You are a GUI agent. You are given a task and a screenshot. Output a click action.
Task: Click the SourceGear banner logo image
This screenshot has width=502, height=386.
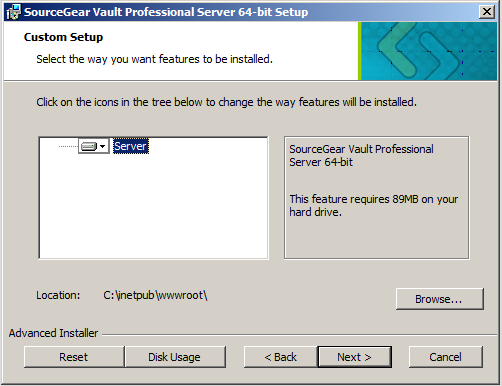(427, 51)
